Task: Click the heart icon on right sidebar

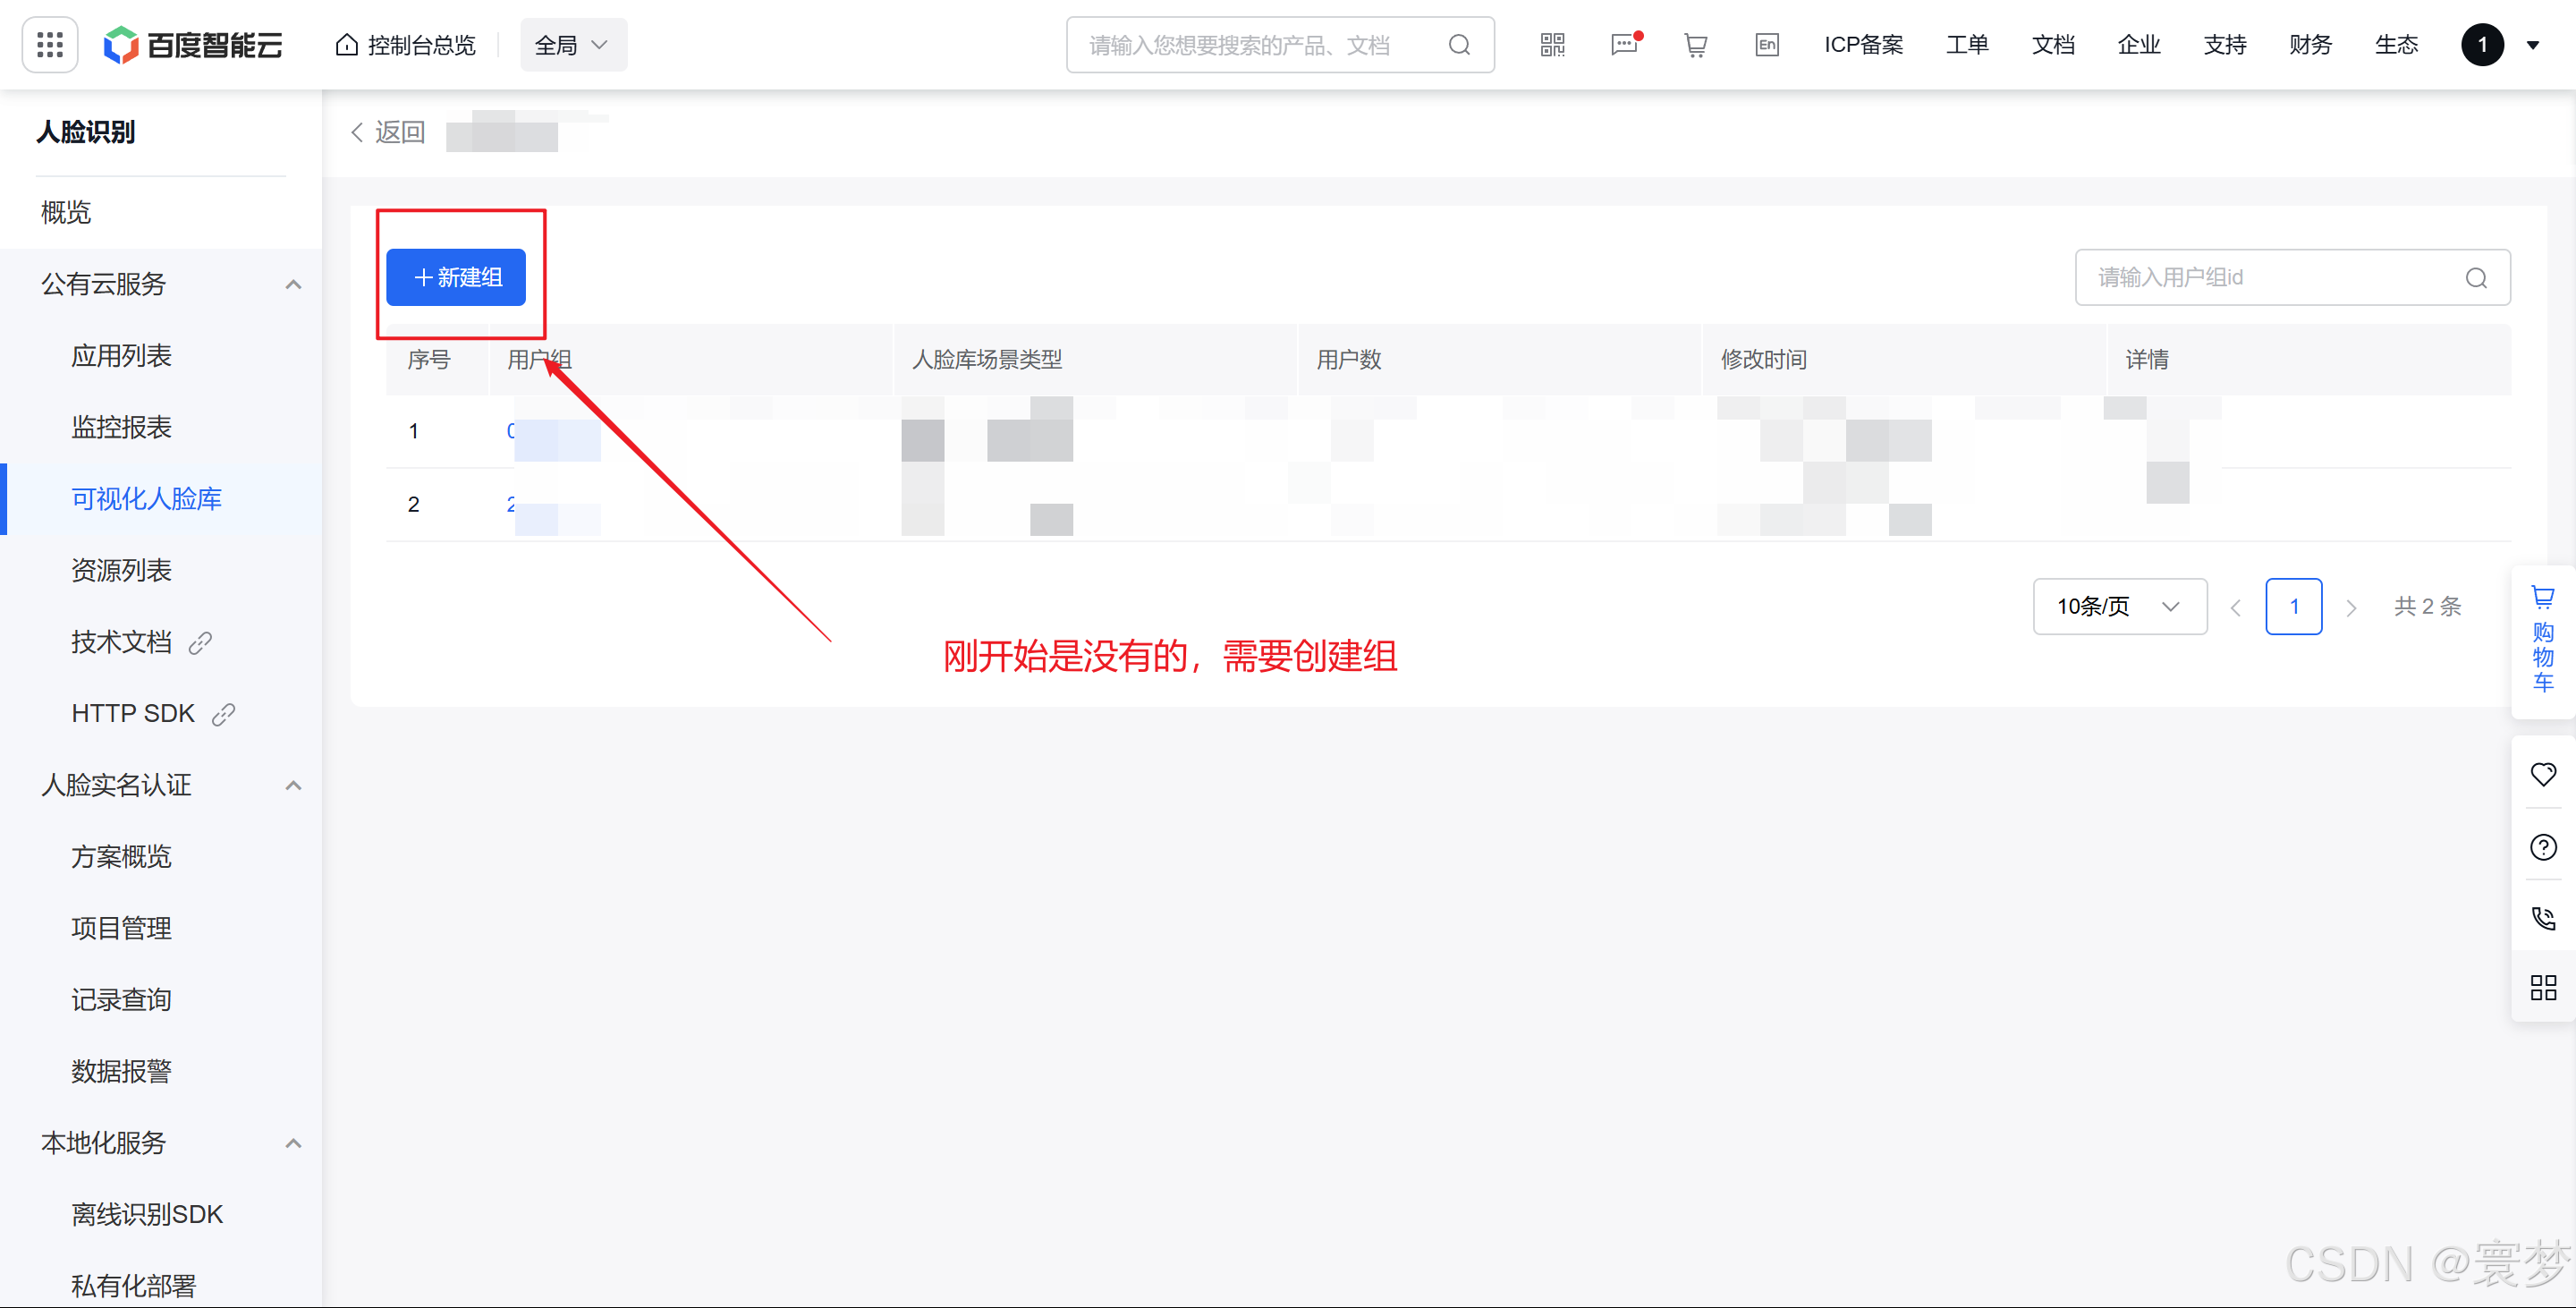Action: click(x=2543, y=774)
